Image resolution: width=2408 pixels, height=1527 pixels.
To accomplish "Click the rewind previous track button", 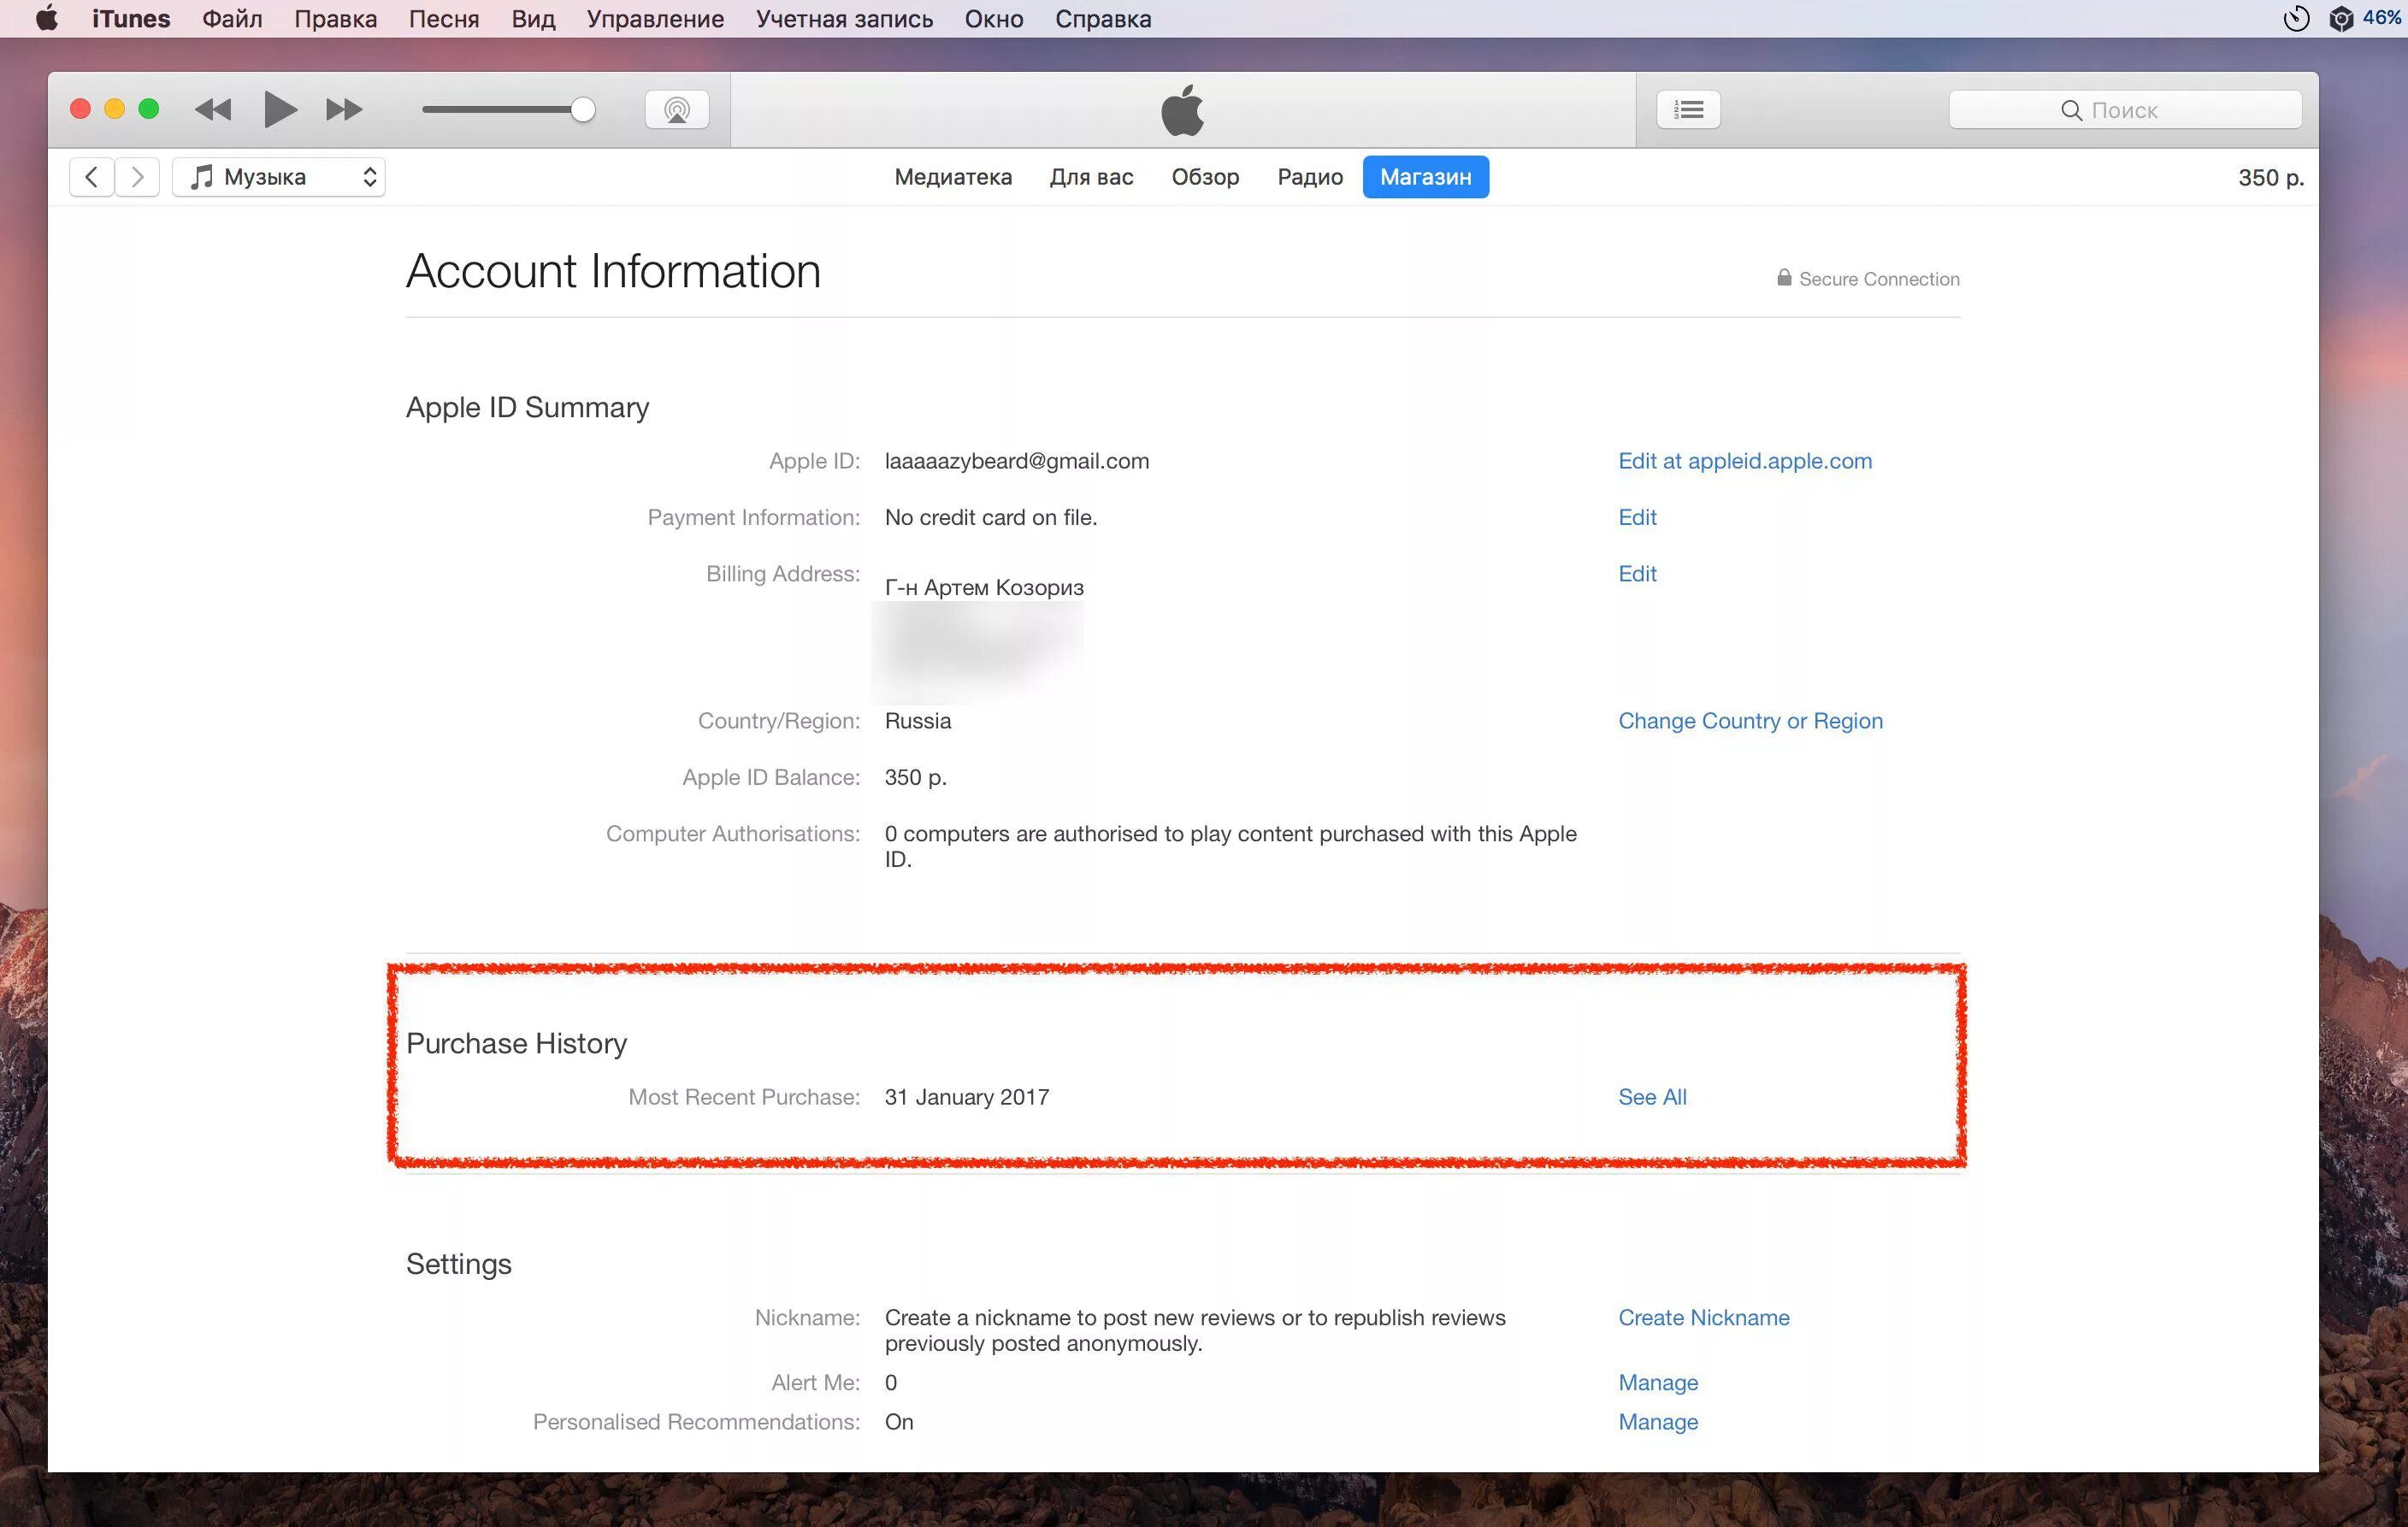I will coord(213,109).
